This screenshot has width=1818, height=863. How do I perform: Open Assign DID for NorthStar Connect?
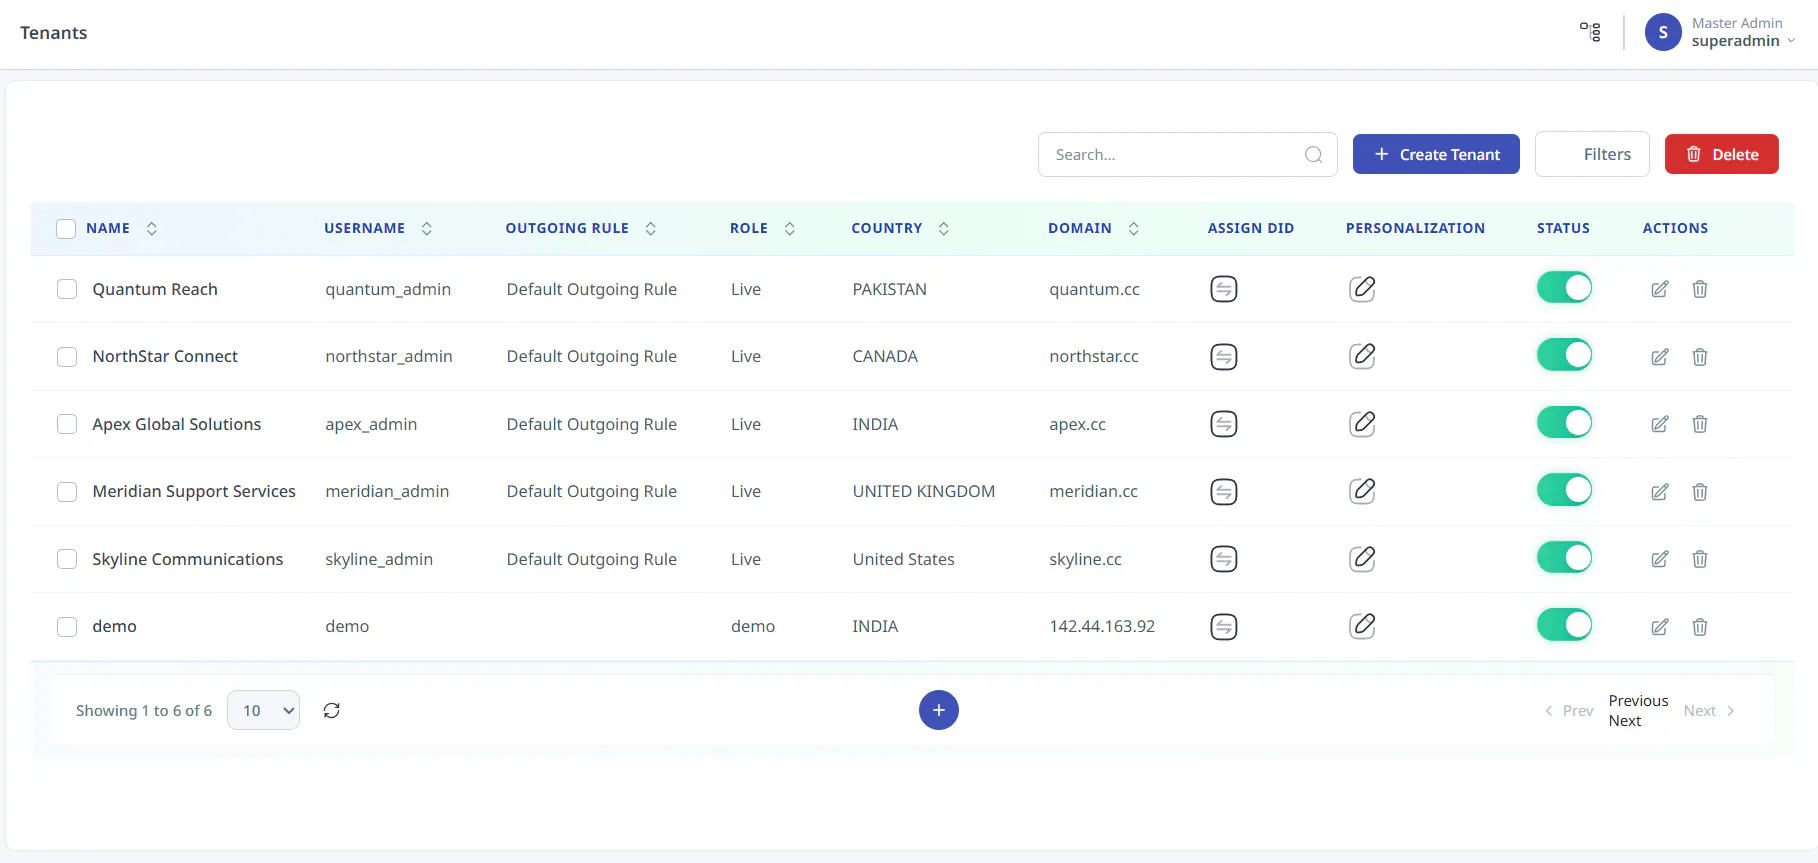pyautogui.click(x=1224, y=357)
